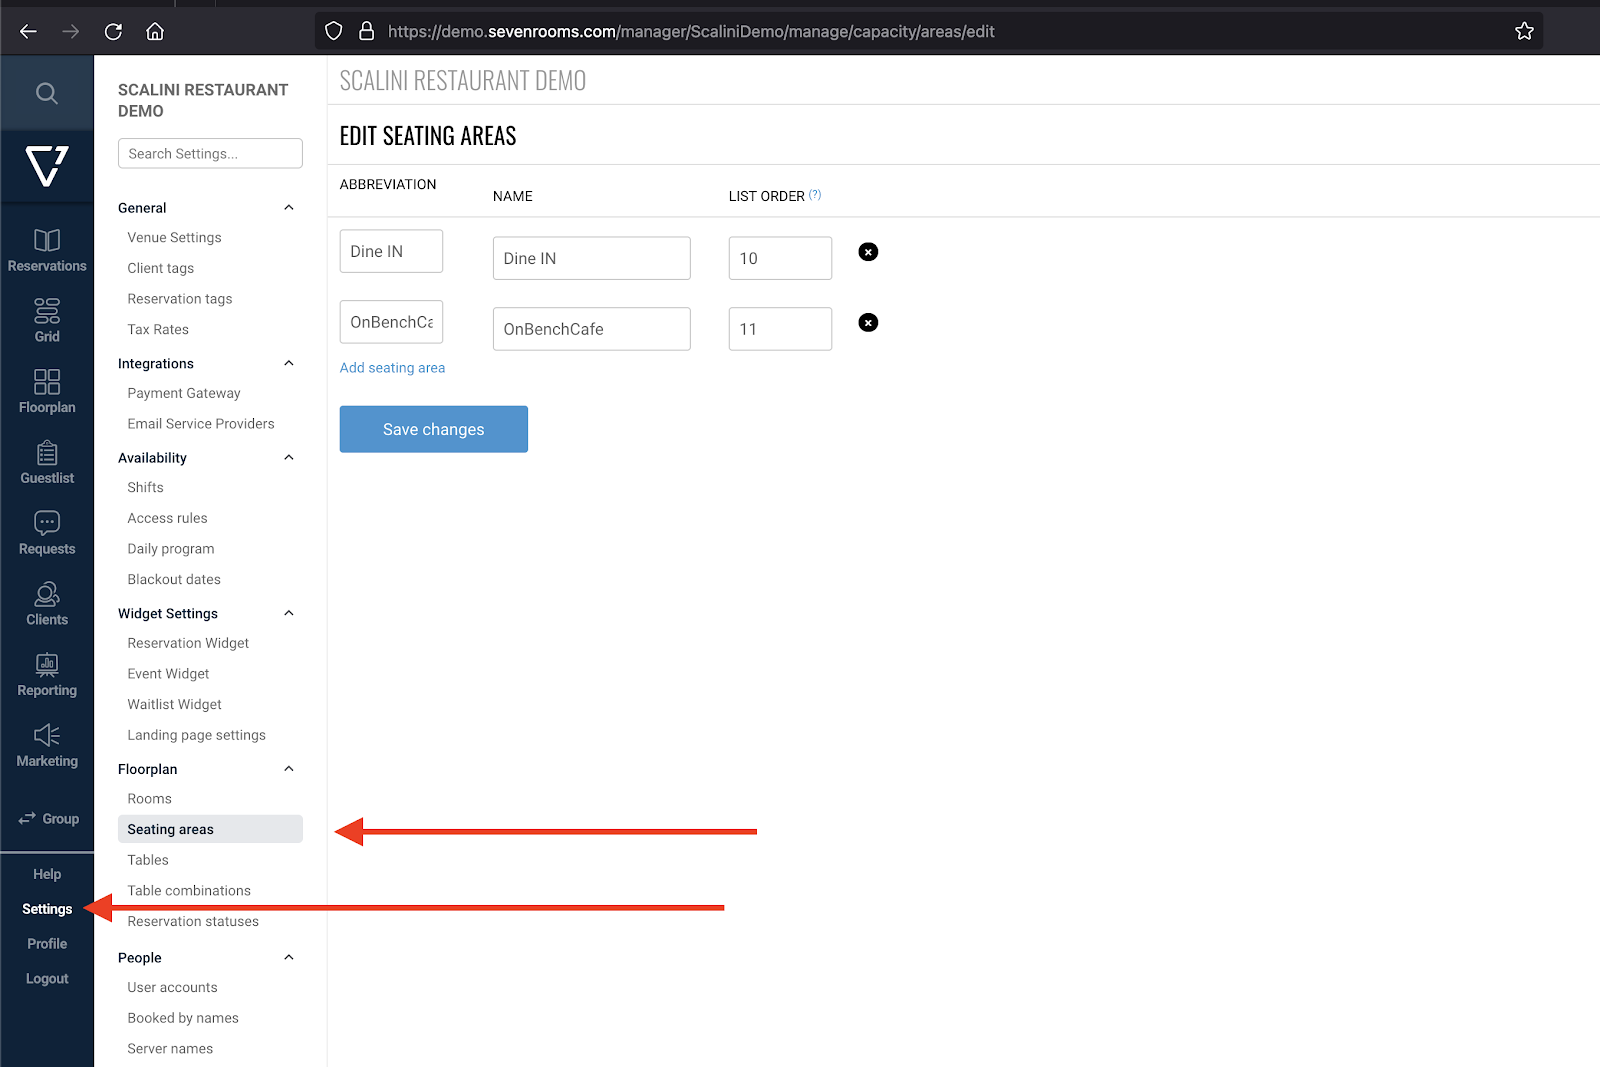Open the Marketing megaphone icon
The image size is (1600, 1067).
[x=47, y=736]
